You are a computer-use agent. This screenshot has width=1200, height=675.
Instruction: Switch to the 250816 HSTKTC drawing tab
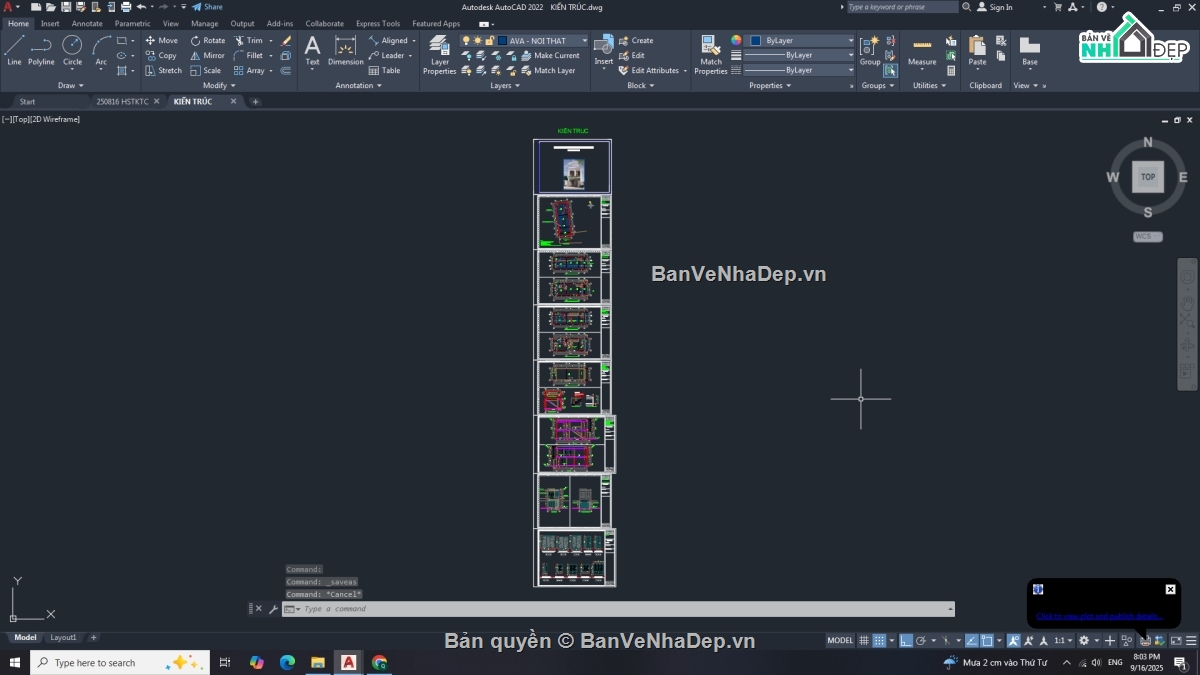(x=122, y=102)
